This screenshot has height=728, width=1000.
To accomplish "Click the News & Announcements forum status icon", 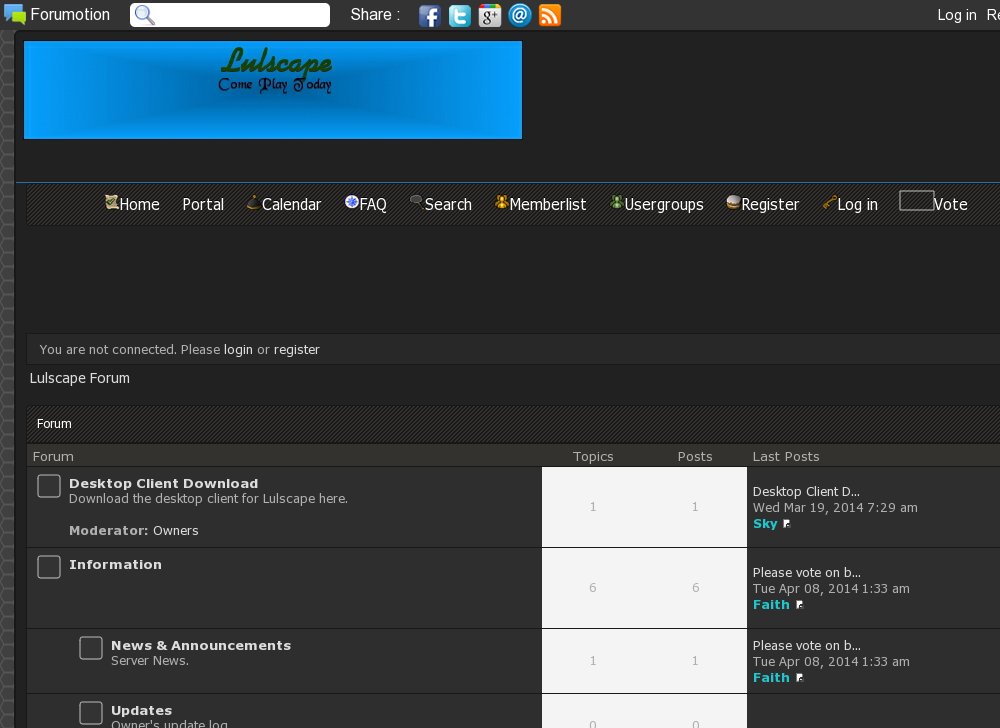I will click(91, 648).
